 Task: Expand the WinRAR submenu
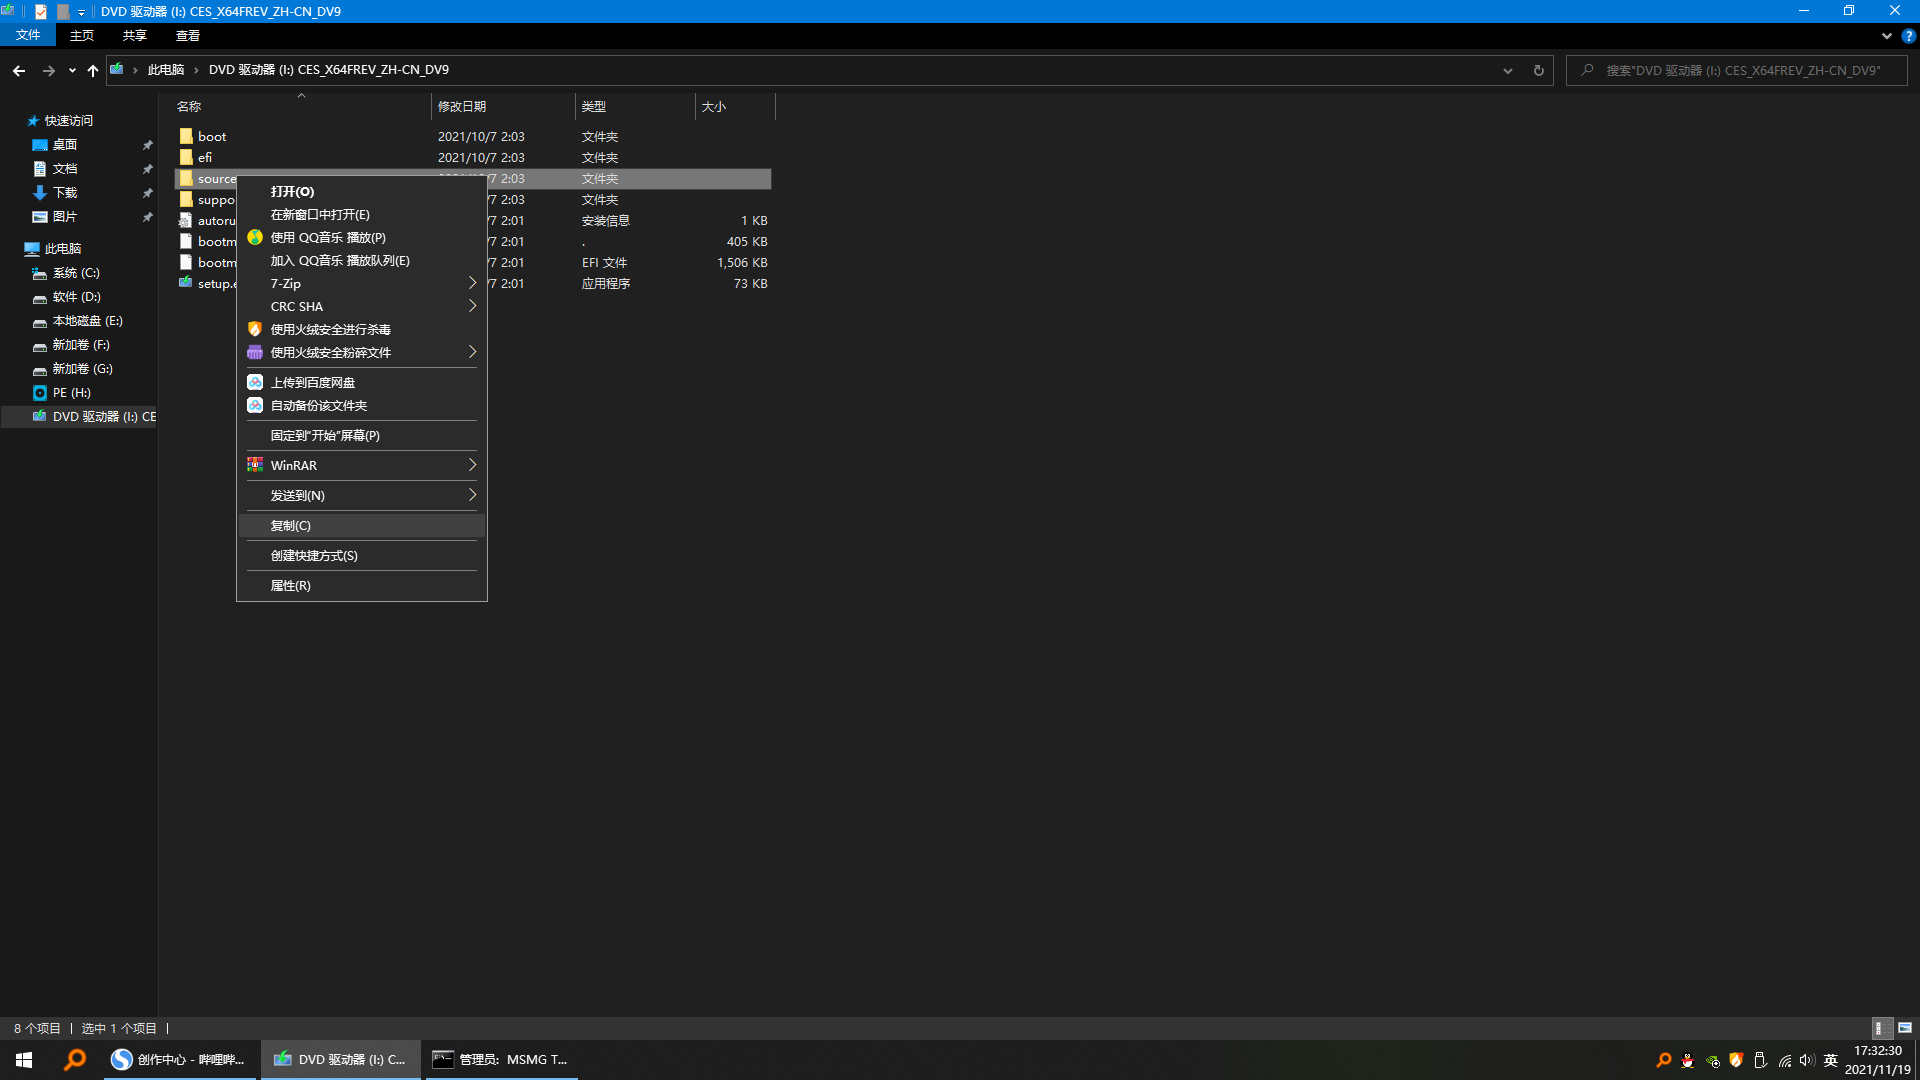point(362,465)
